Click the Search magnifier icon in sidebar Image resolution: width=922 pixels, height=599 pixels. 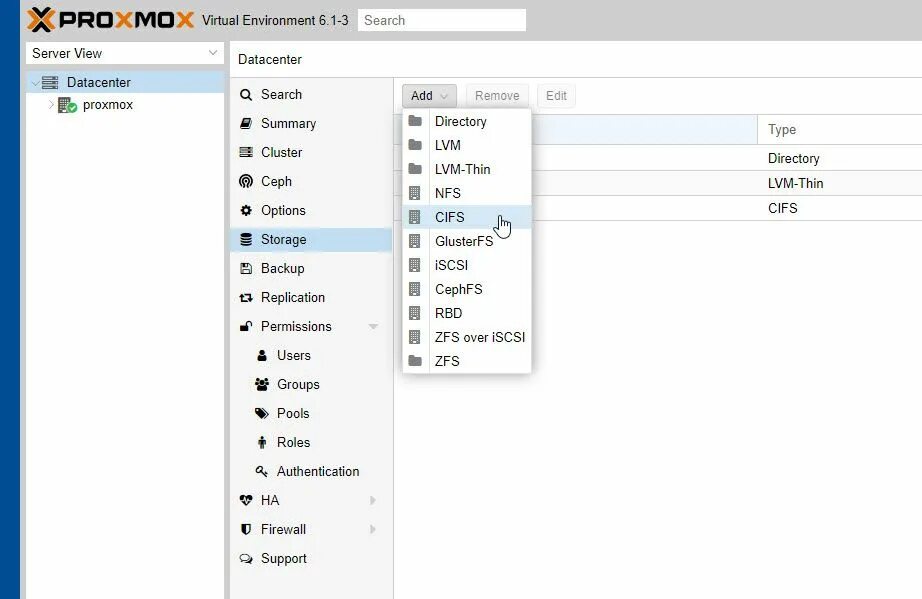coord(246,95)
